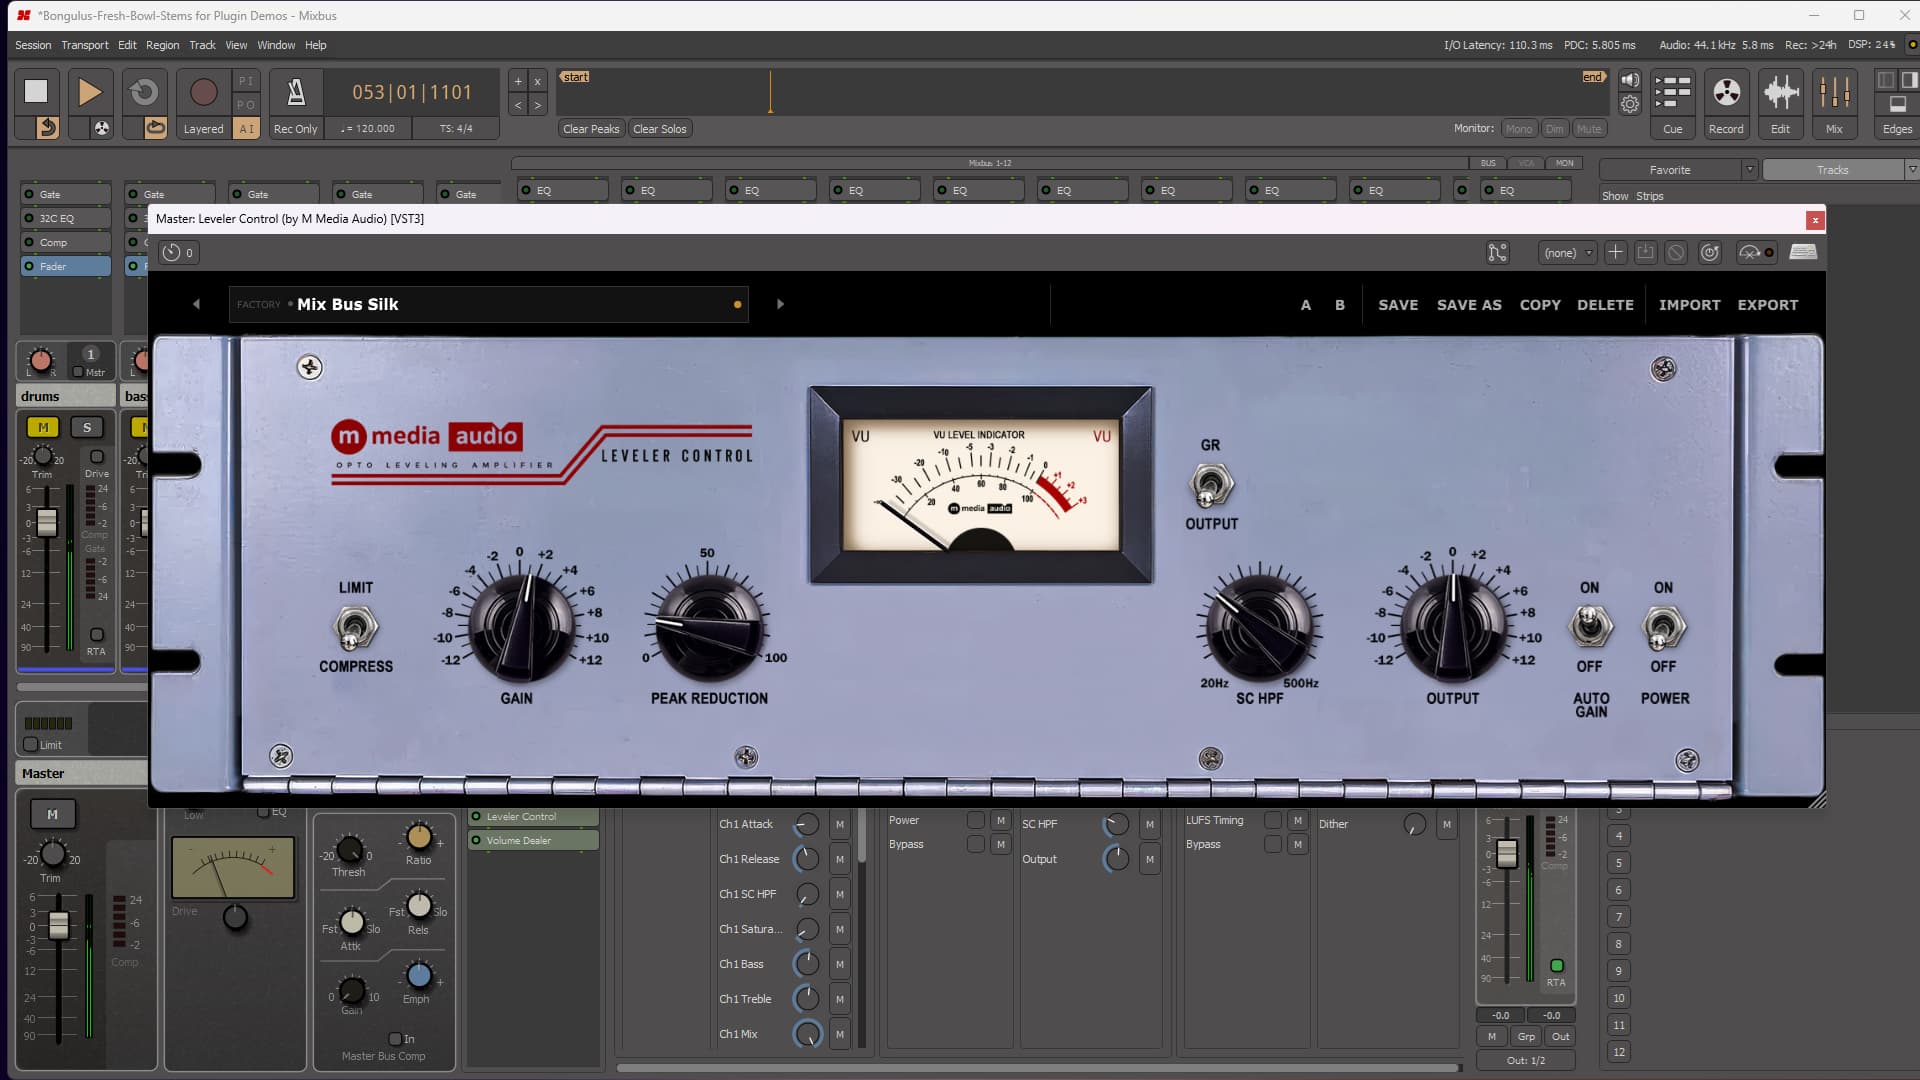Switch to the Record page
Image resolution: width=1920 pixels, height=1080 pixels.
tap(1726, 103)
